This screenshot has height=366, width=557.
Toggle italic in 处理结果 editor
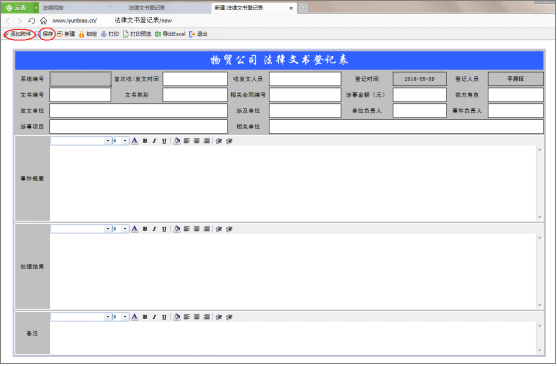pos(154,229)
